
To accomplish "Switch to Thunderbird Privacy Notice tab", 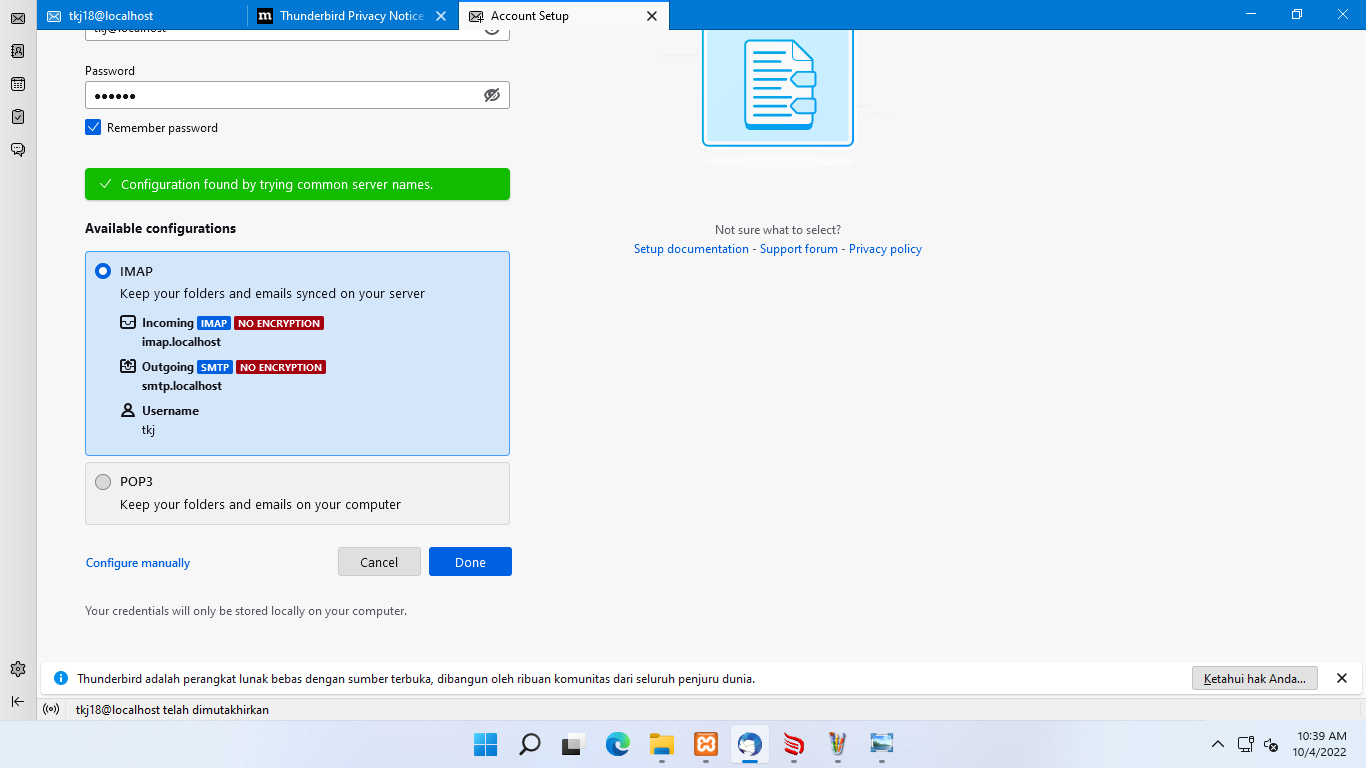I will (x=353, y=16).
